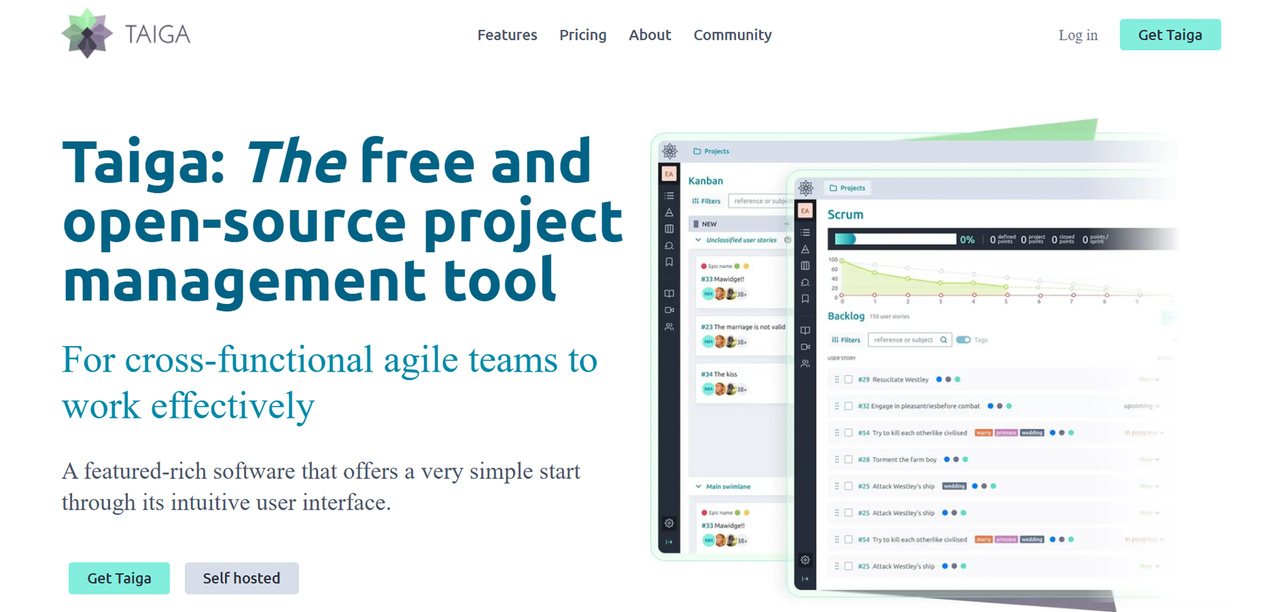Open the settings gear in Kanban sidebar
Screen dimensions: 1280x612
tap(669, 523)
